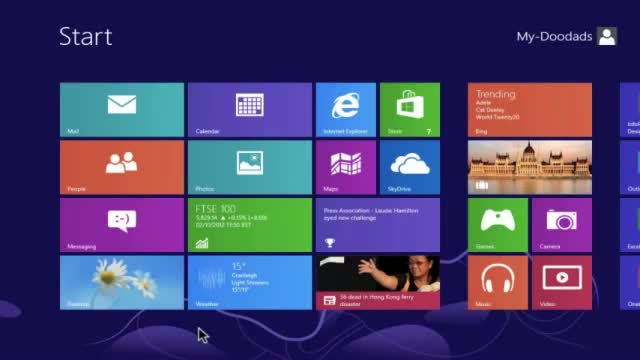
Task: Open the News tile about Hong Kong ferry
Action: tap(378, 282)
